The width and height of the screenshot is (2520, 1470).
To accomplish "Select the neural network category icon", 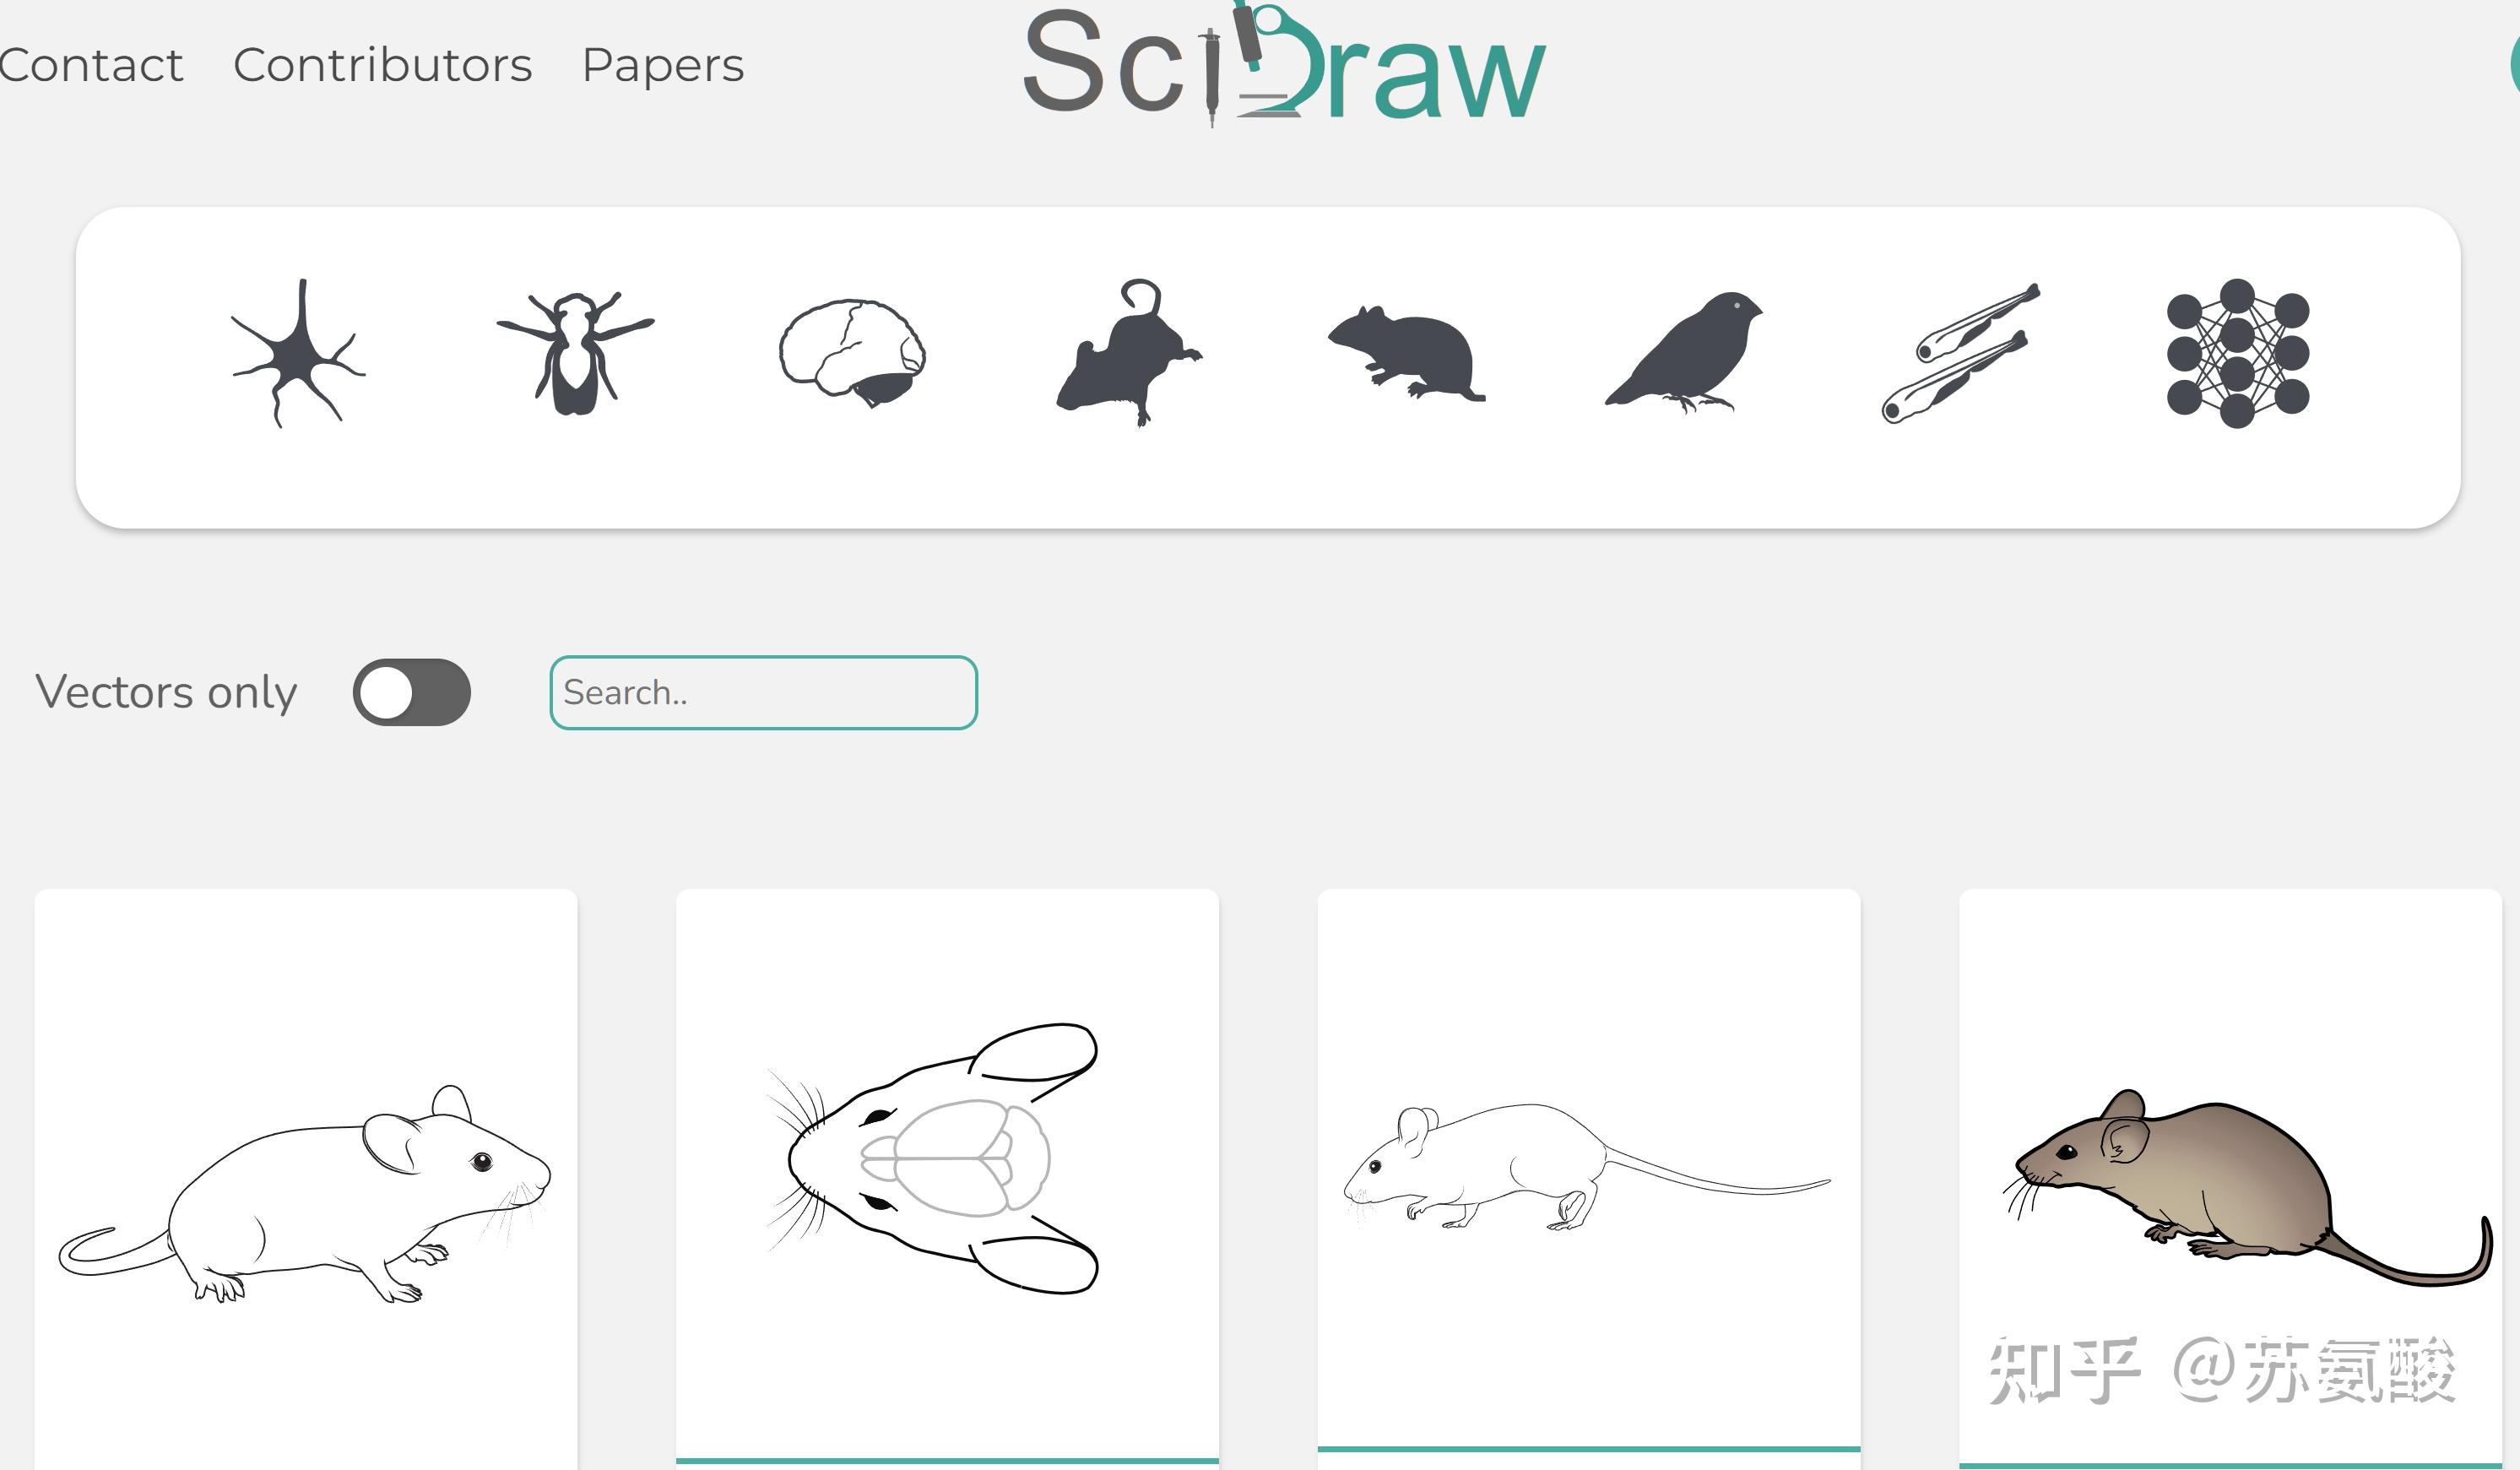I will 2238,353.
